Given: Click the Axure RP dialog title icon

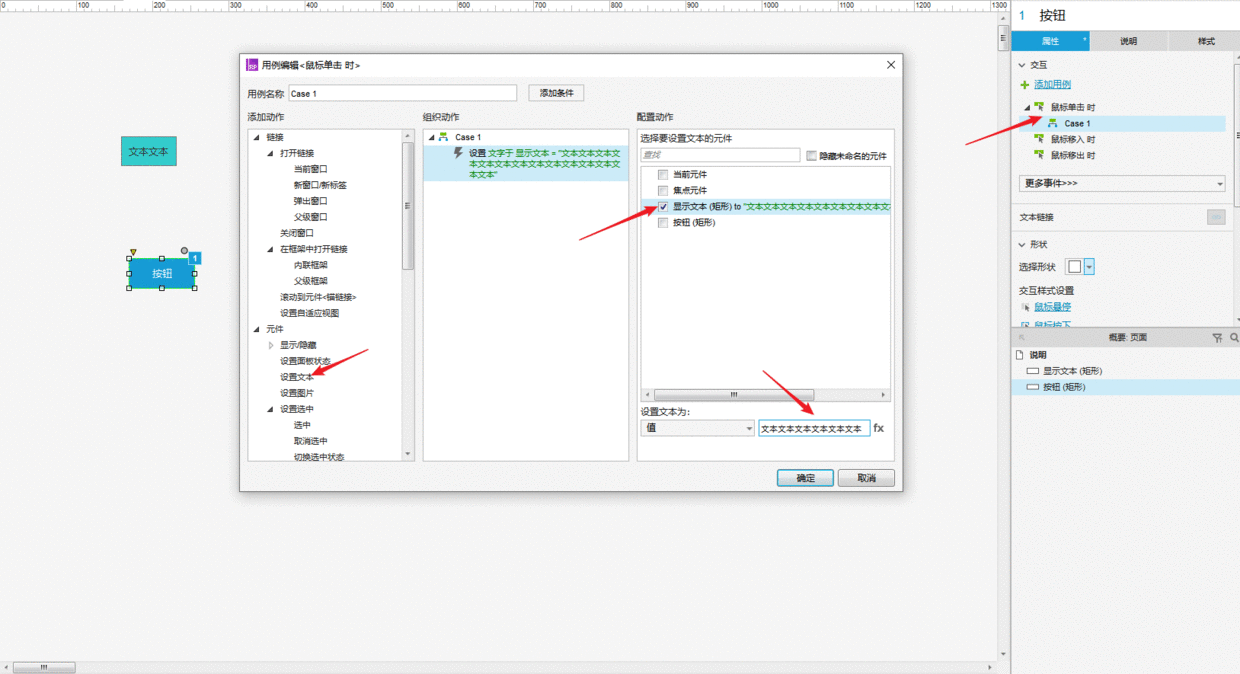Looking at the screenshot, I should (252, 65).
